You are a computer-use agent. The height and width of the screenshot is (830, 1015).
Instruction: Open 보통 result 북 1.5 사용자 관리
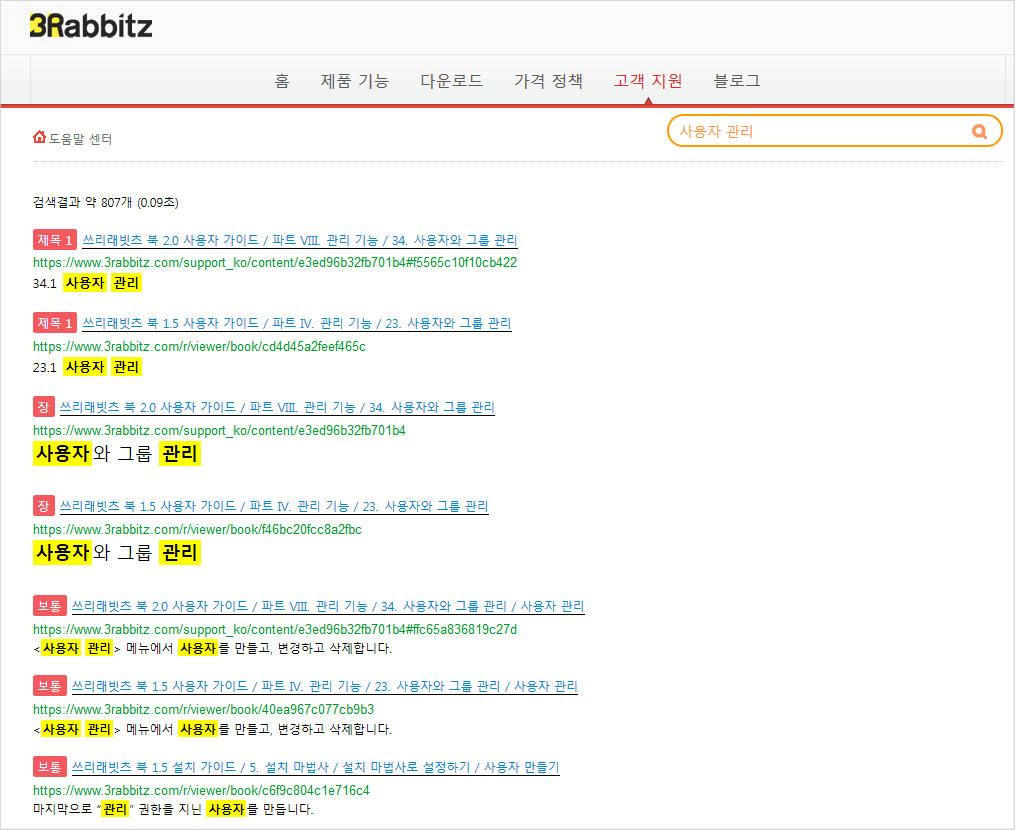click(x=324, y=686)
